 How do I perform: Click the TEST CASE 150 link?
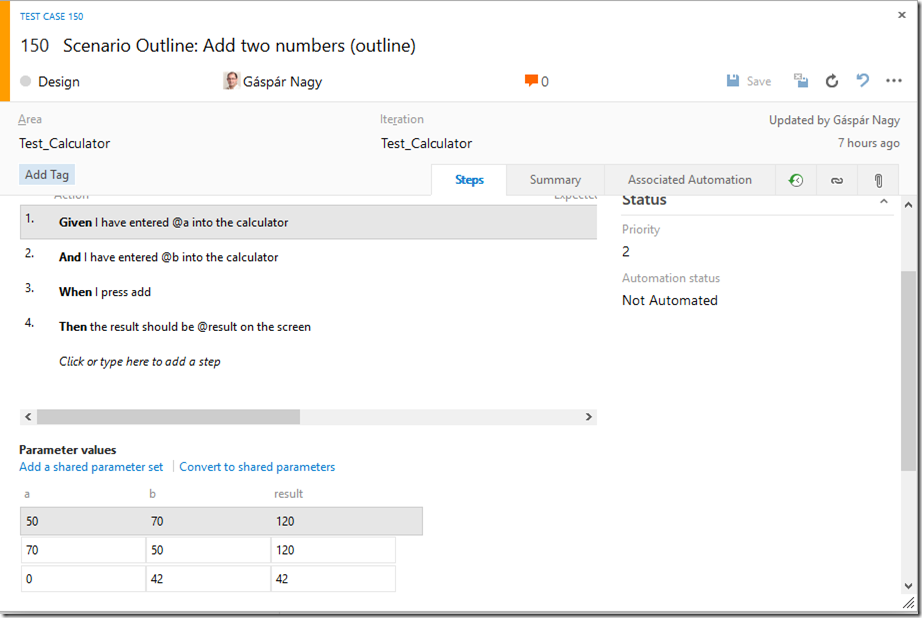click(52, 16)
